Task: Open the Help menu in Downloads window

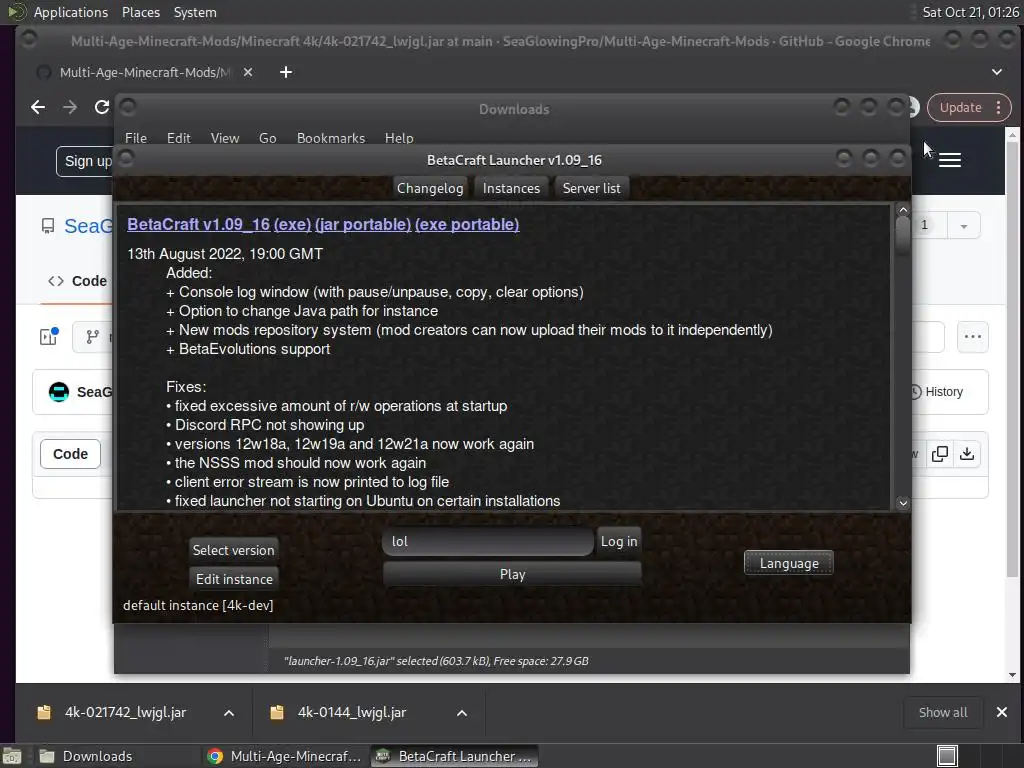Action: click(399, 138)
